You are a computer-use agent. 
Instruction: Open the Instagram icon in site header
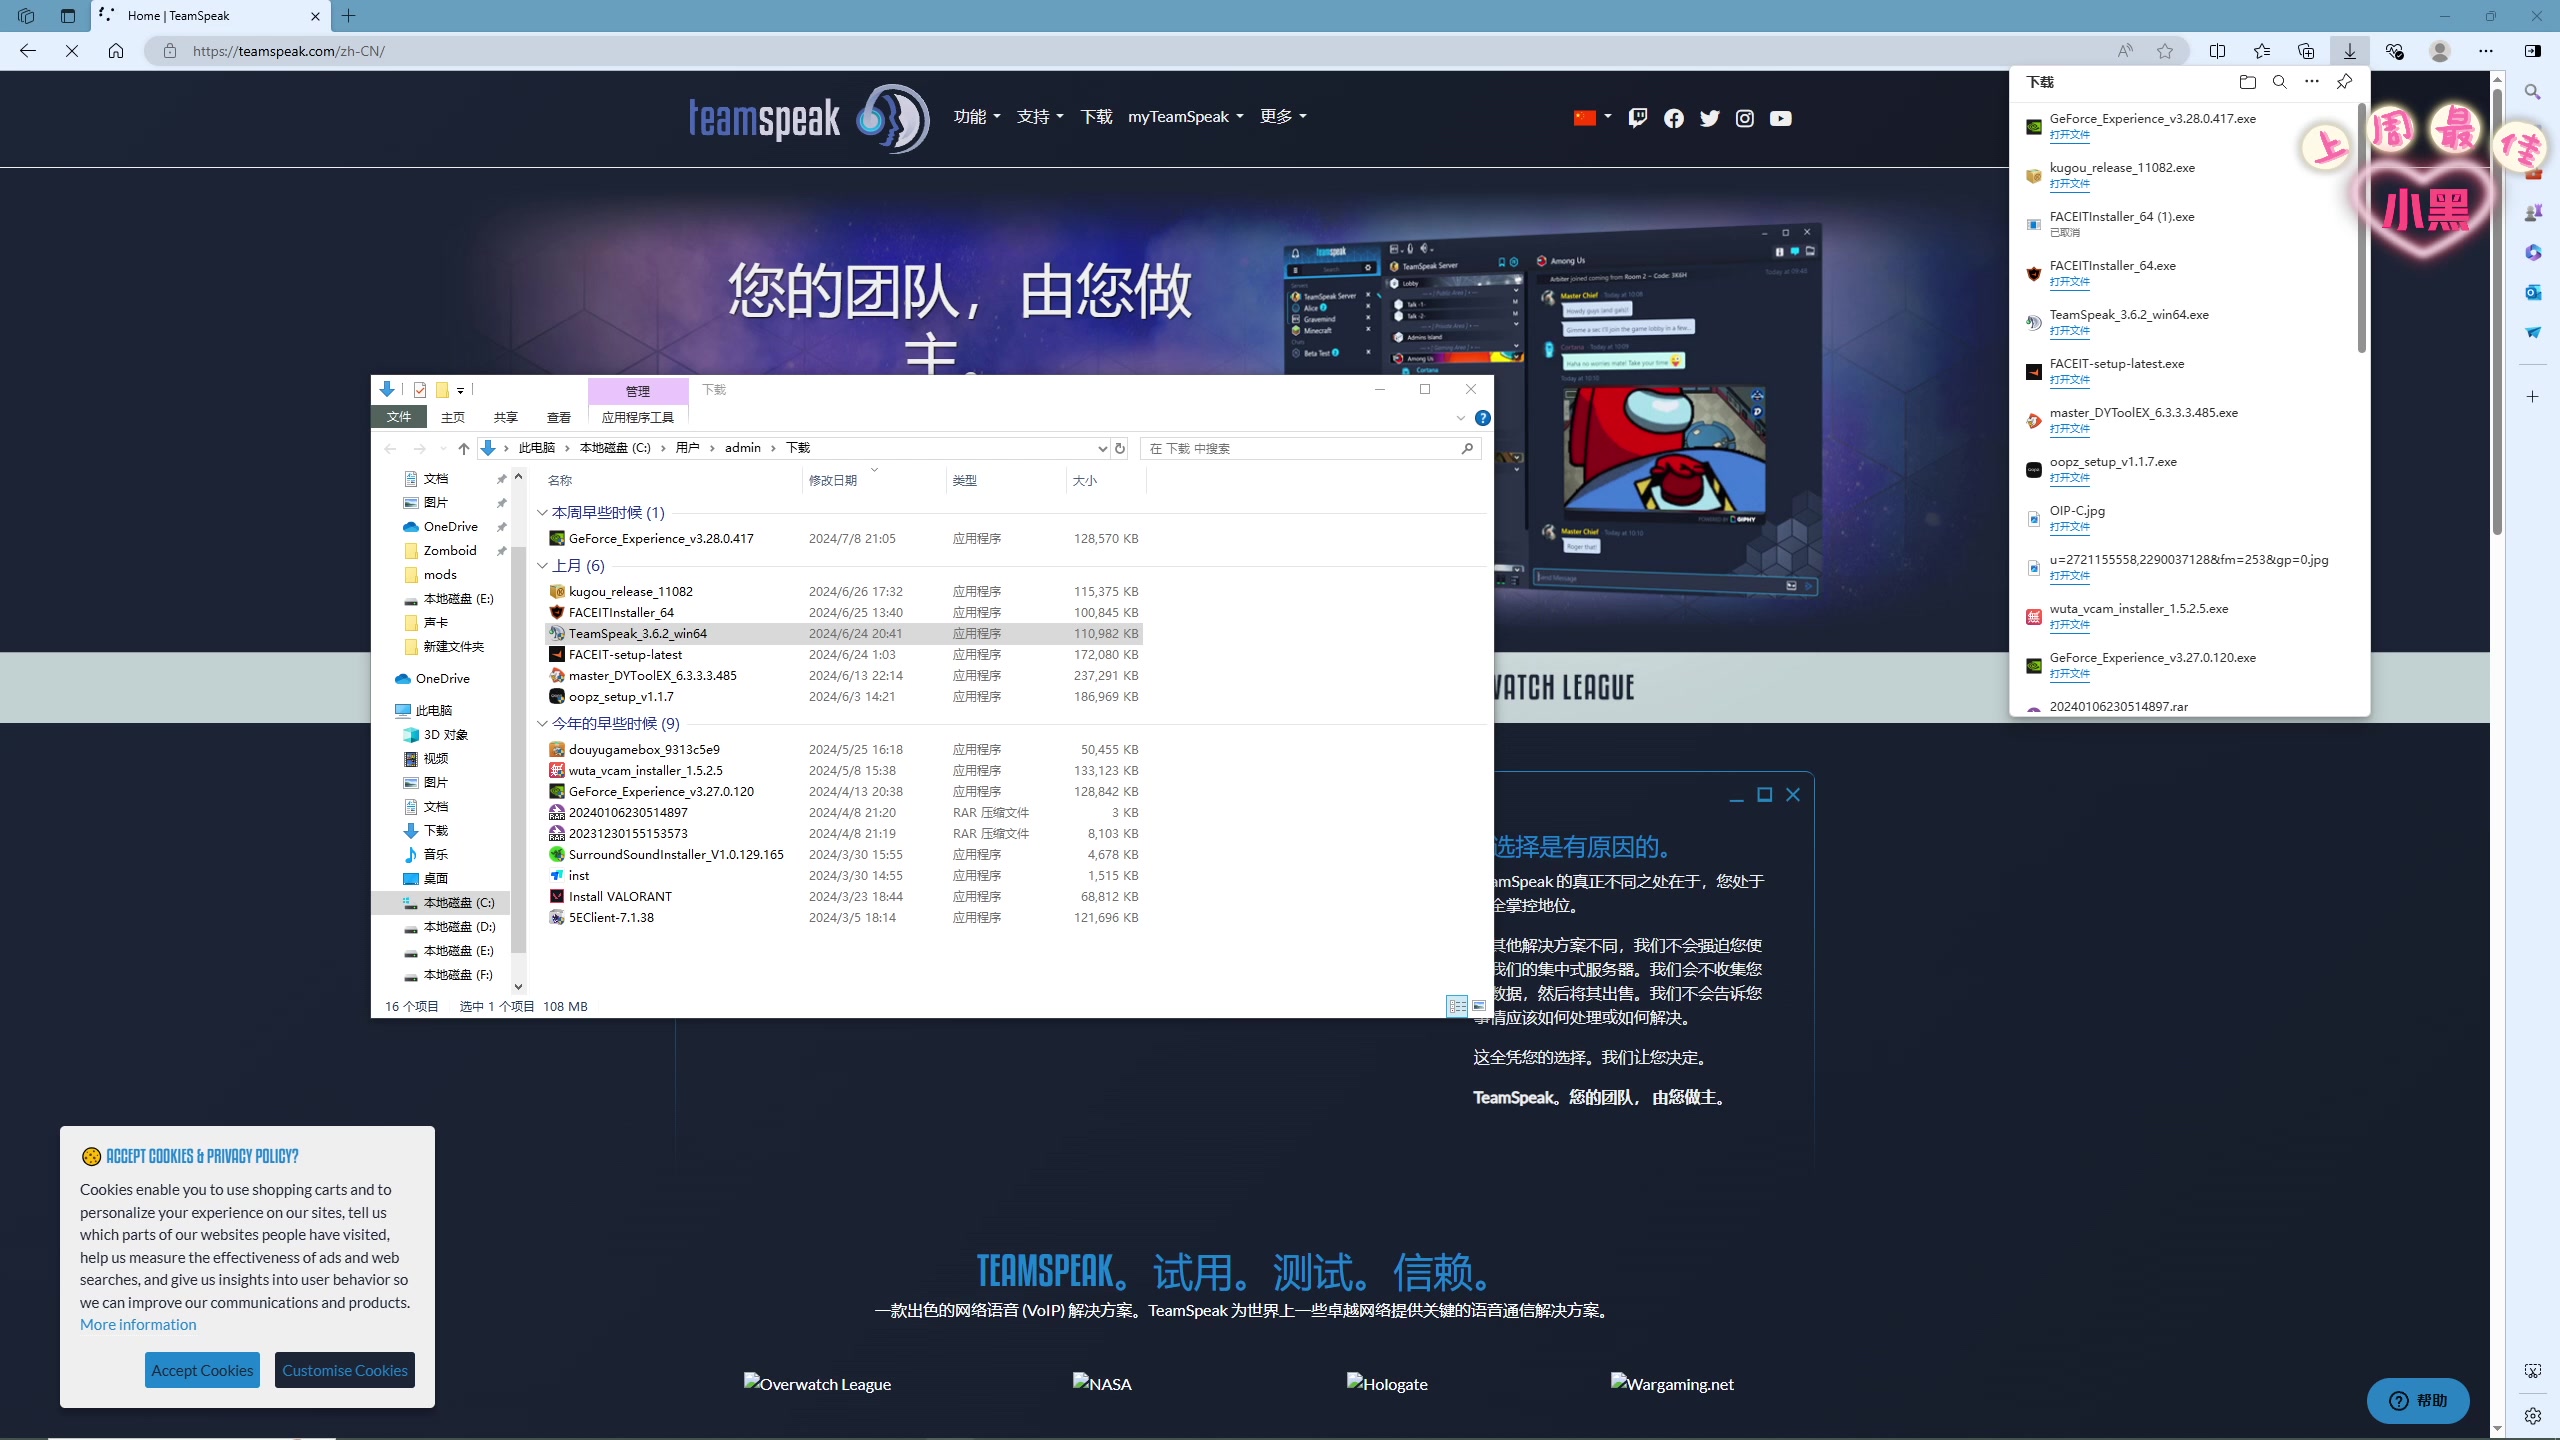[1745, 118]
